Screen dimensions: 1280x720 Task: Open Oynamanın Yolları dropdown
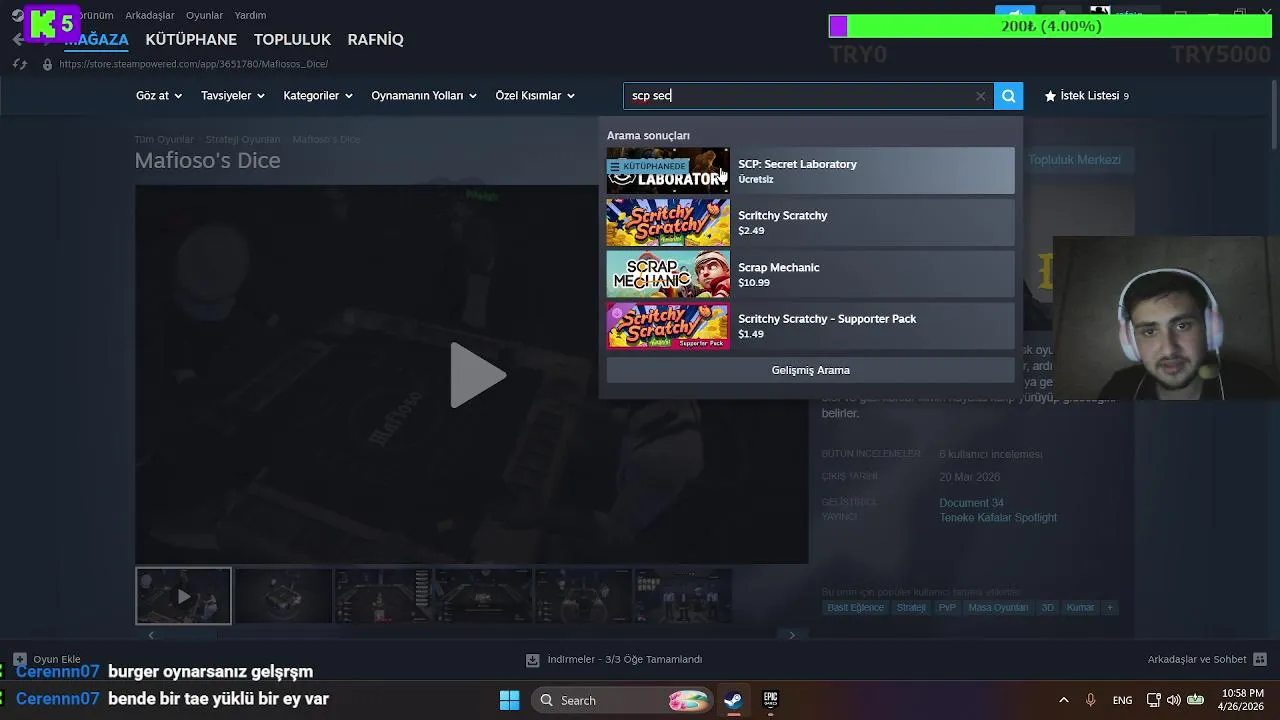click(x=424, y=96)
